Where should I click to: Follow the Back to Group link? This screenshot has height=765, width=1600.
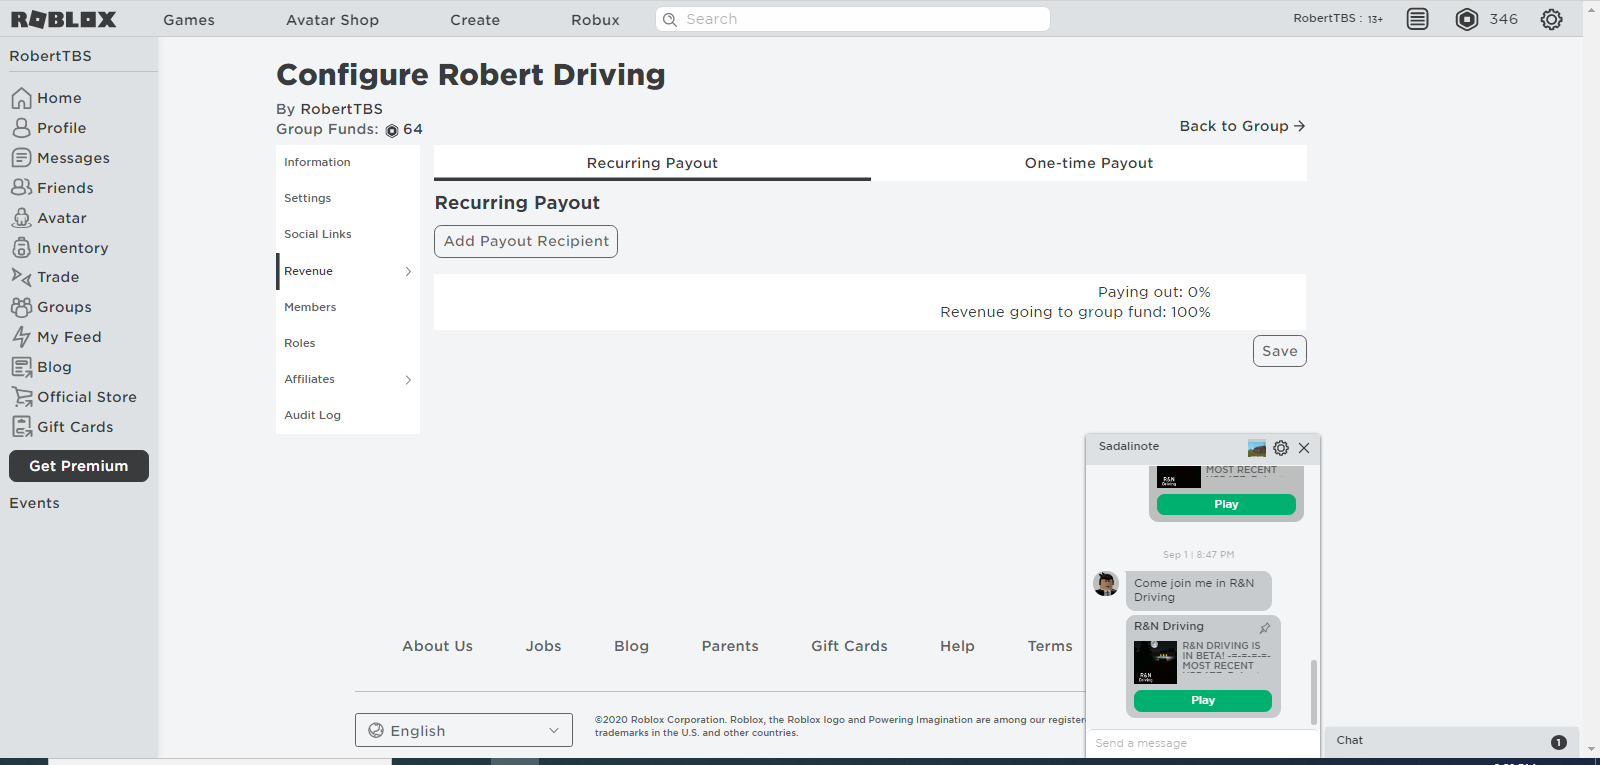[1242, 126]
